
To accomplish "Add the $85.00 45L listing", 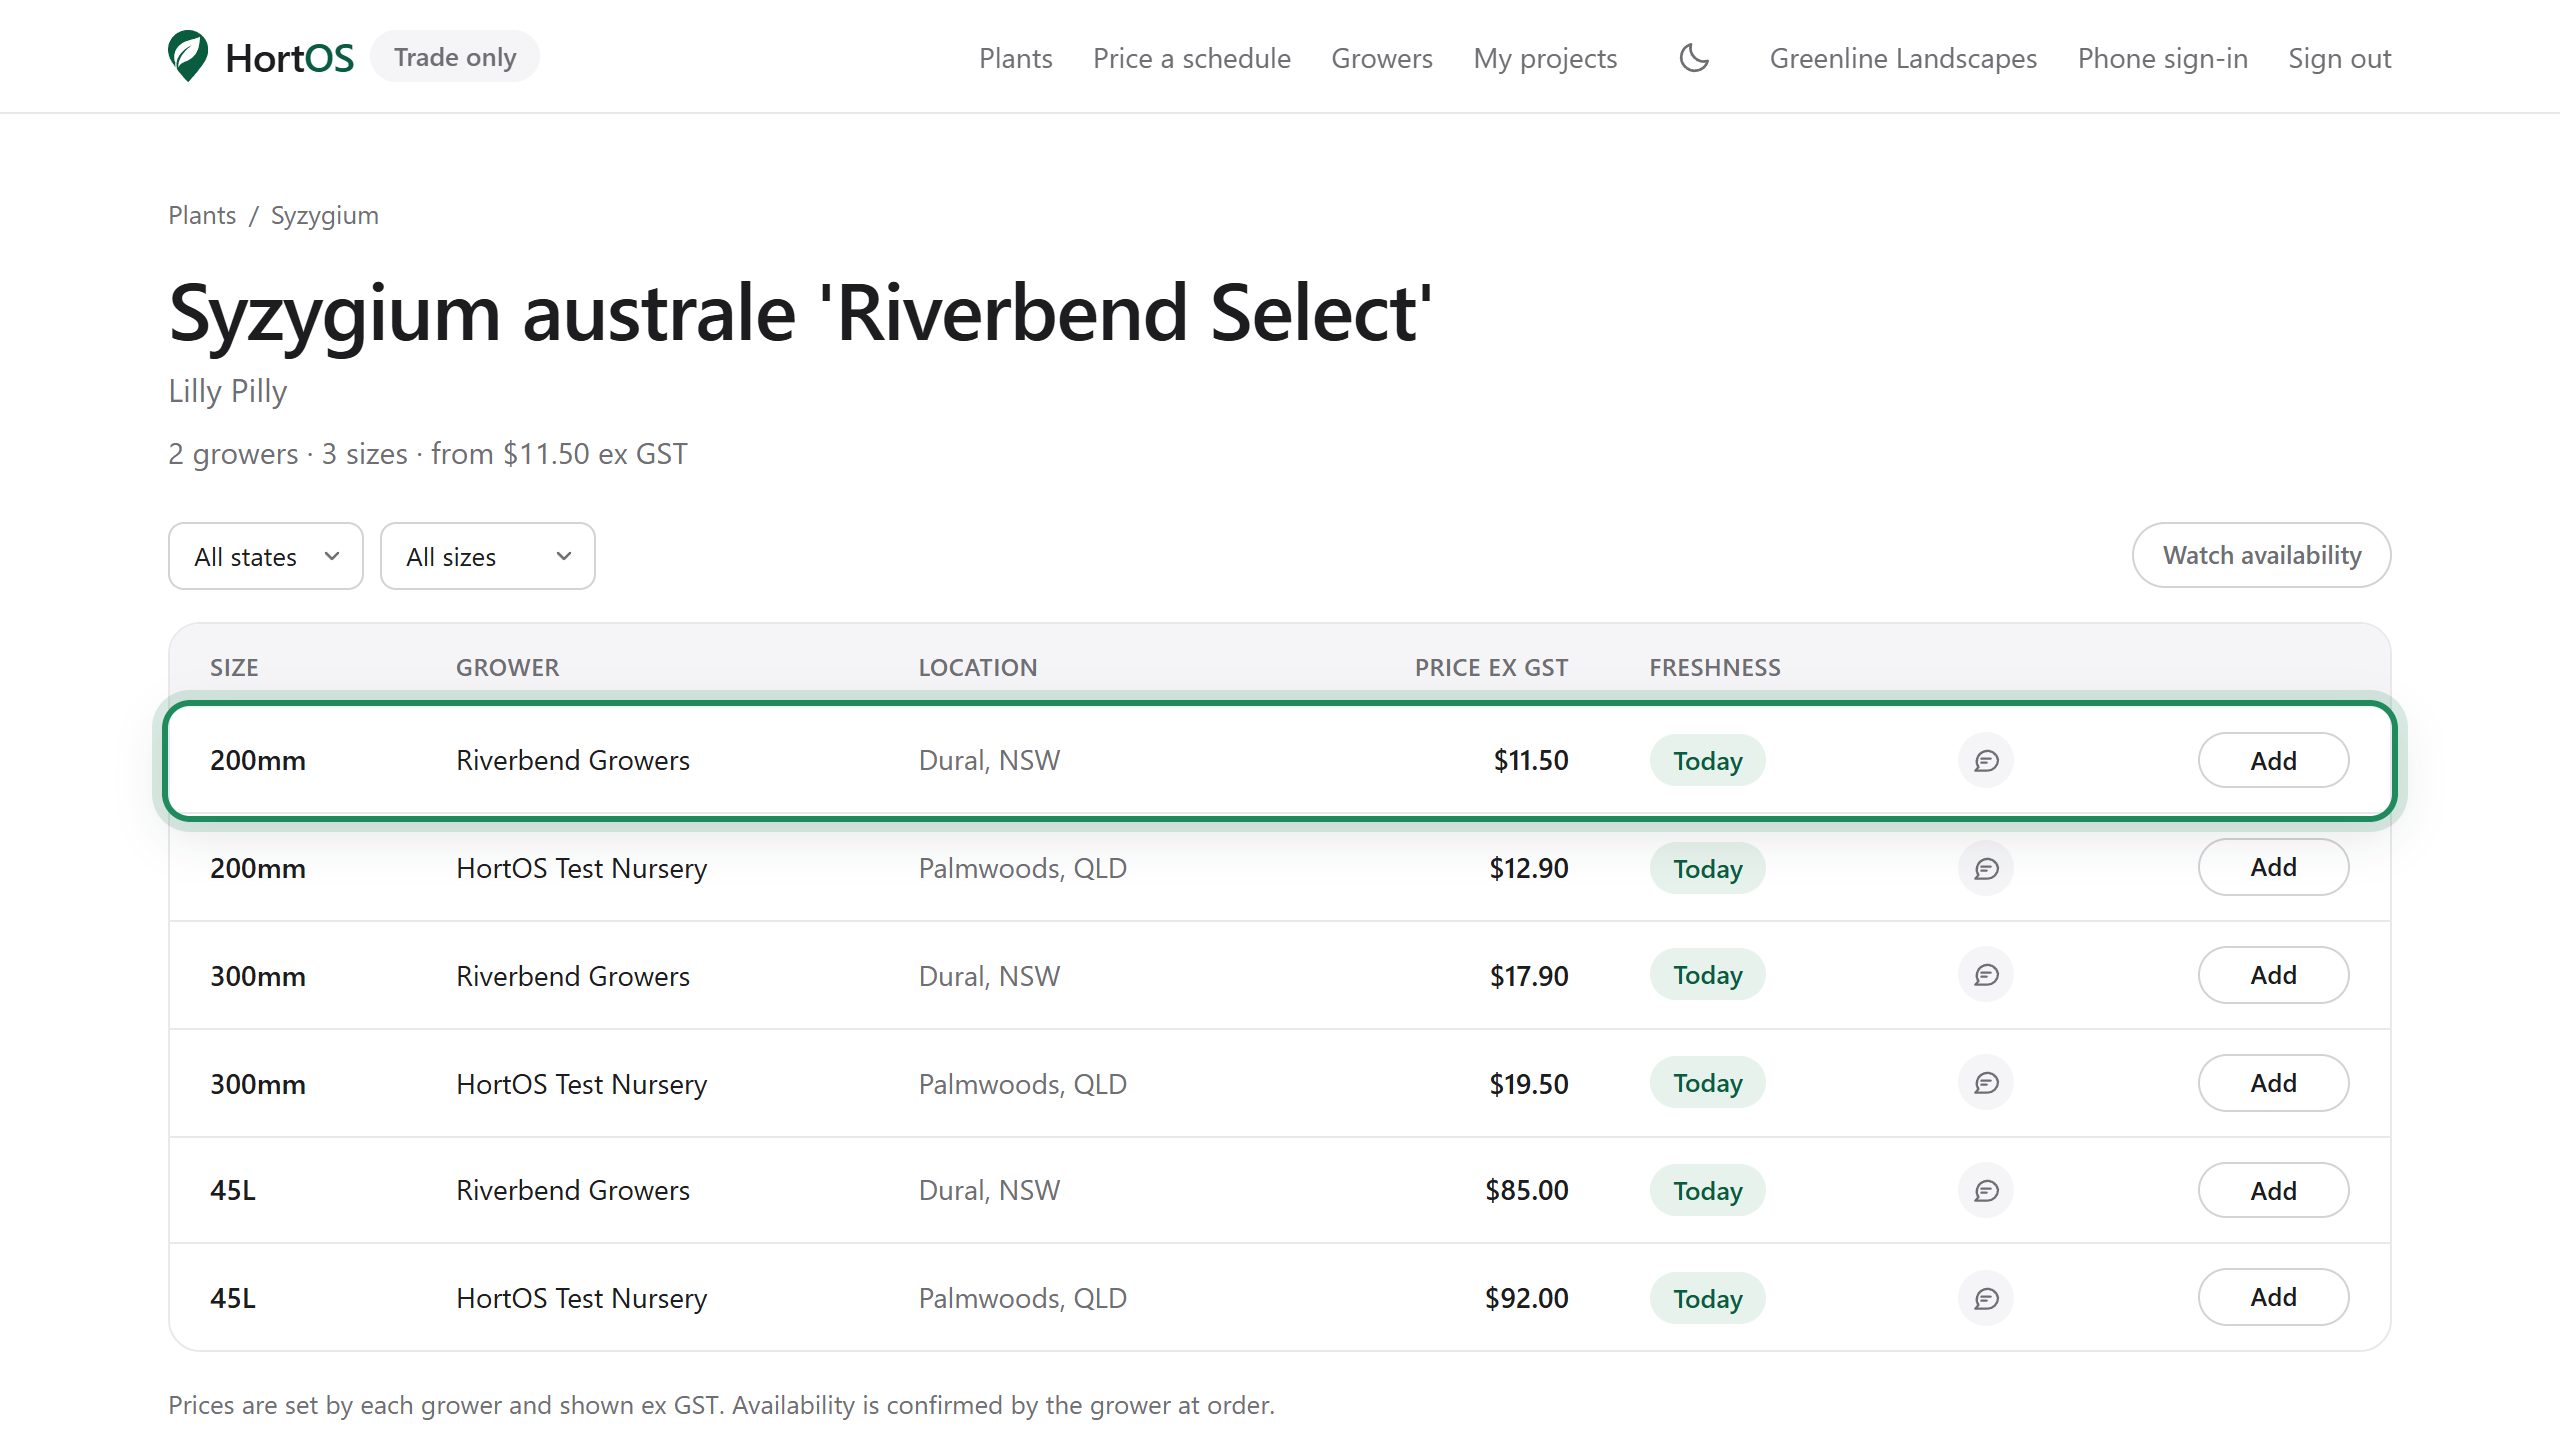I will click(x=2273, y=1190).
